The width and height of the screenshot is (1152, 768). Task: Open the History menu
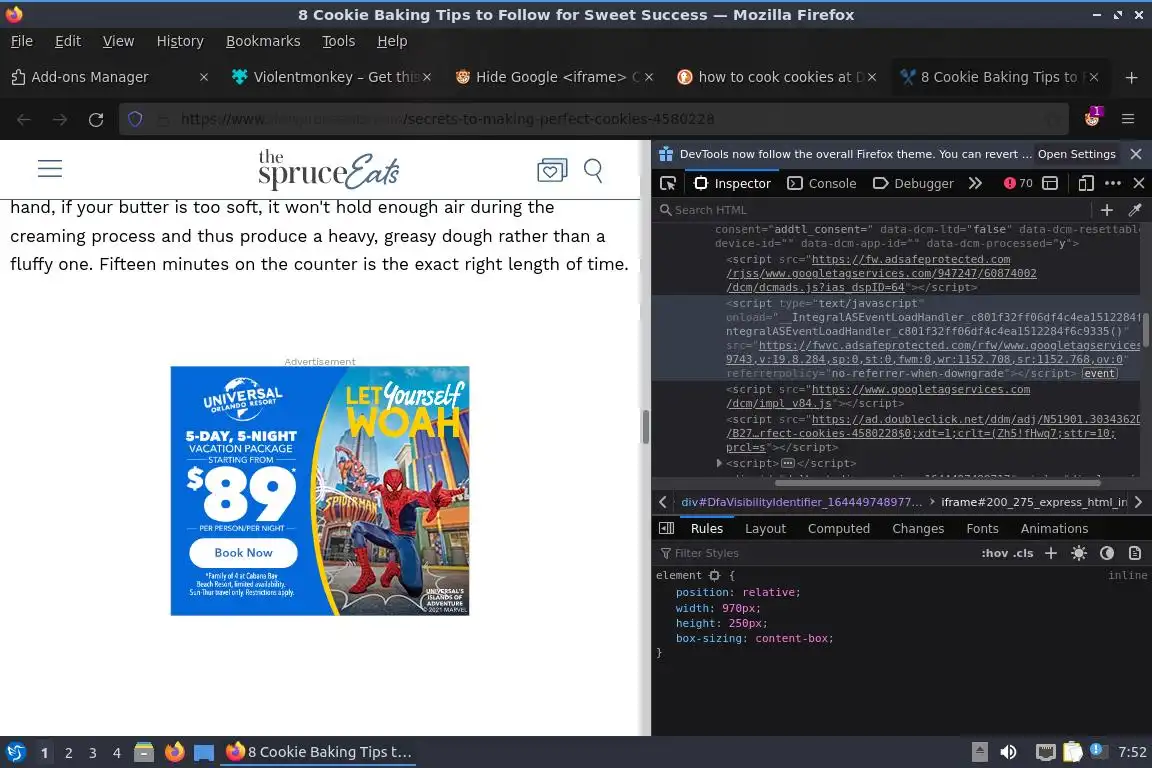(180, 41)
